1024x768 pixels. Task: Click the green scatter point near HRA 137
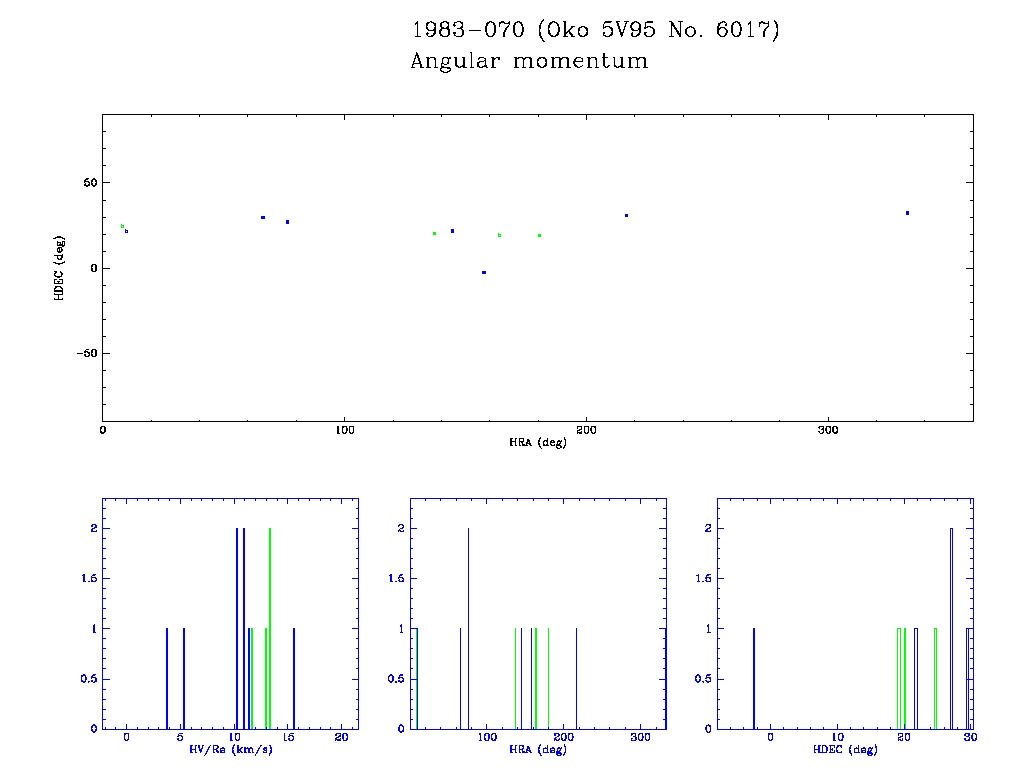(x=434, y=233)
